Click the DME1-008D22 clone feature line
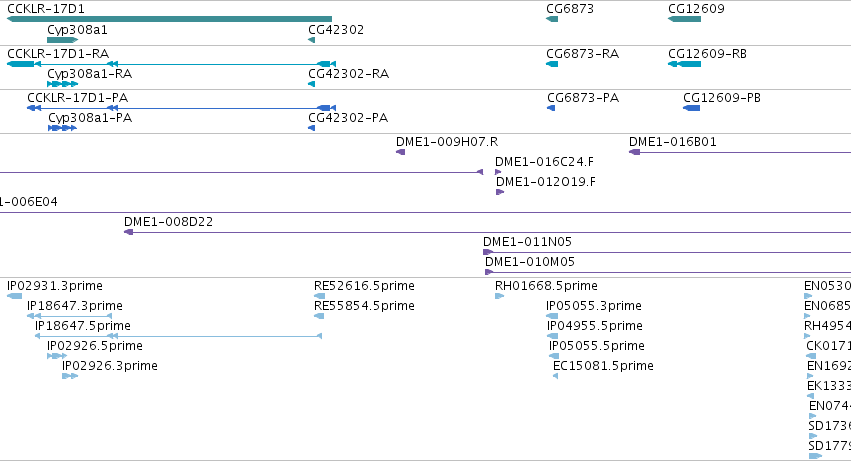 point(487,232)
